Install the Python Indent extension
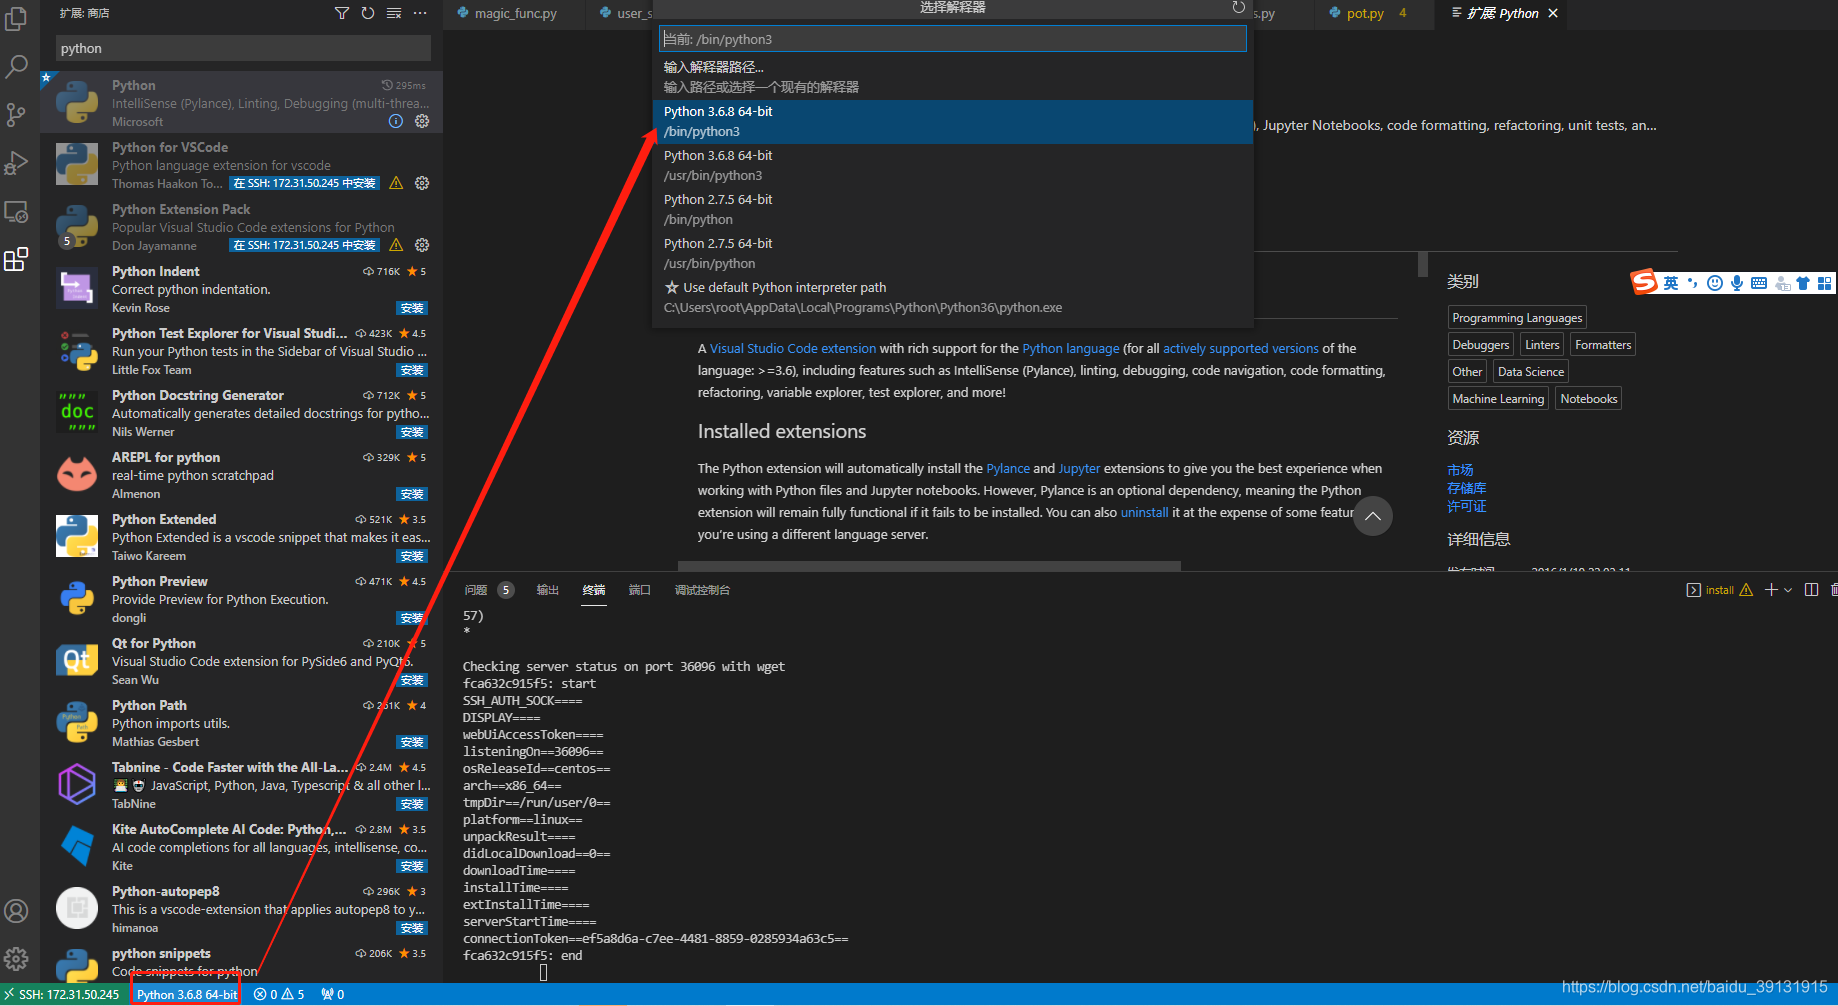Viewport: 1838px width, 1006px height. 412,308
